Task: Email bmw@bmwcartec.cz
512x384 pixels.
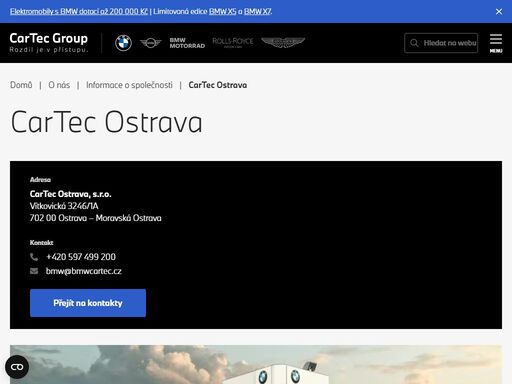Action: pos(84,271)
